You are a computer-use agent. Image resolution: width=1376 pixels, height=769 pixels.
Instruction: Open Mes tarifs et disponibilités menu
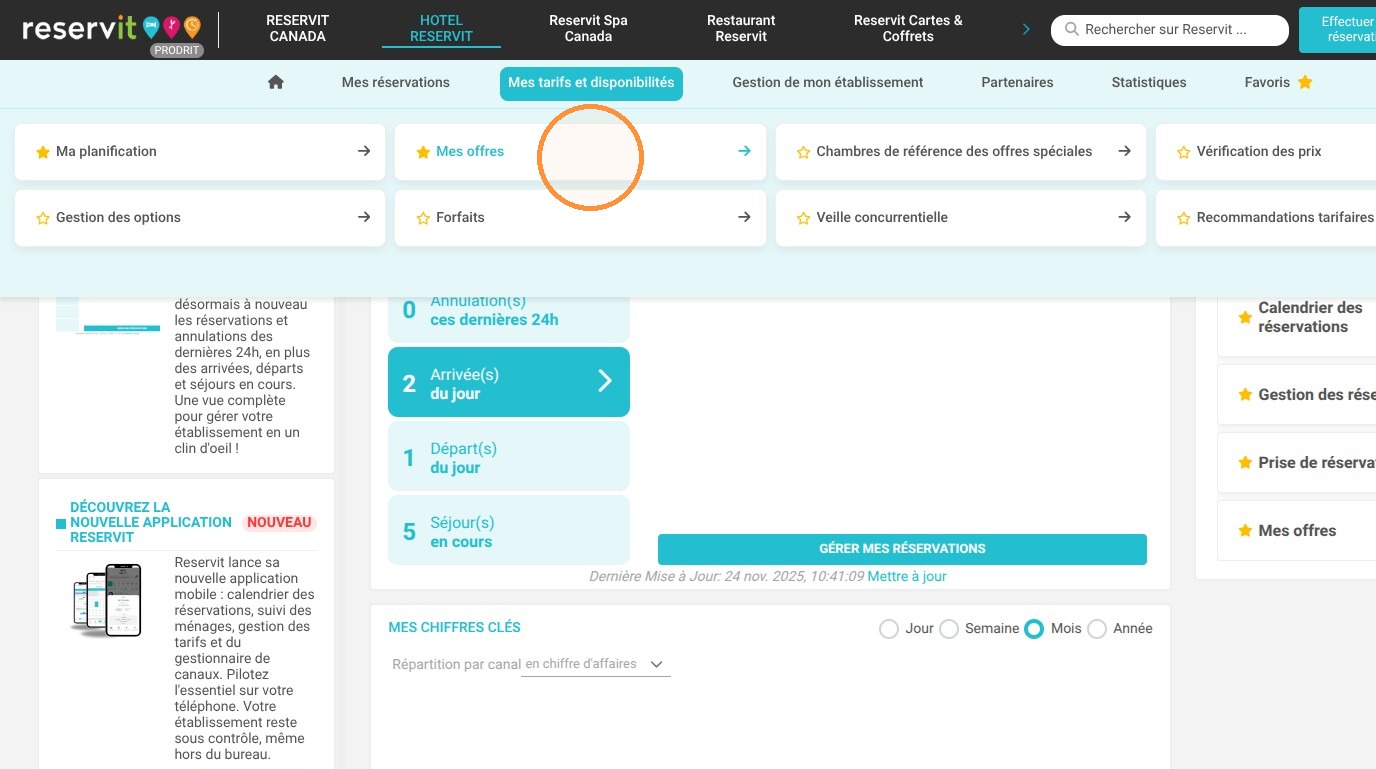pos(591,83)
